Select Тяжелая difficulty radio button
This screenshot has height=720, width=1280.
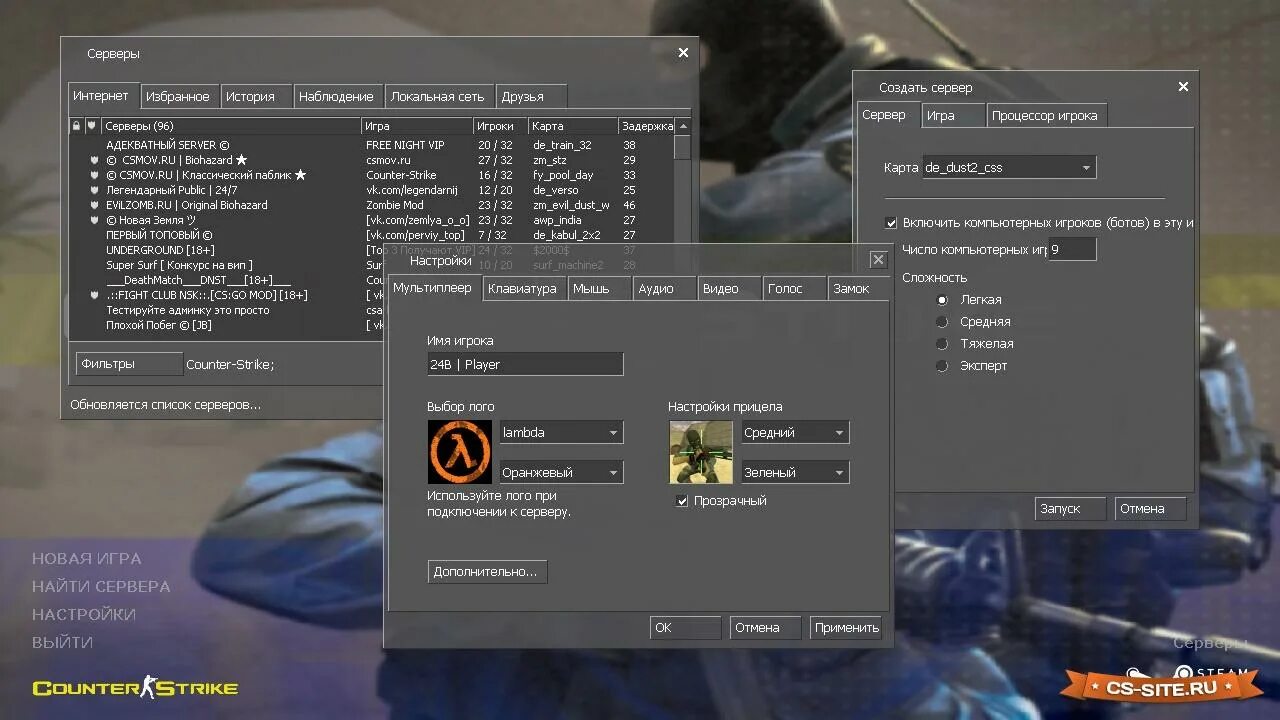942,344
